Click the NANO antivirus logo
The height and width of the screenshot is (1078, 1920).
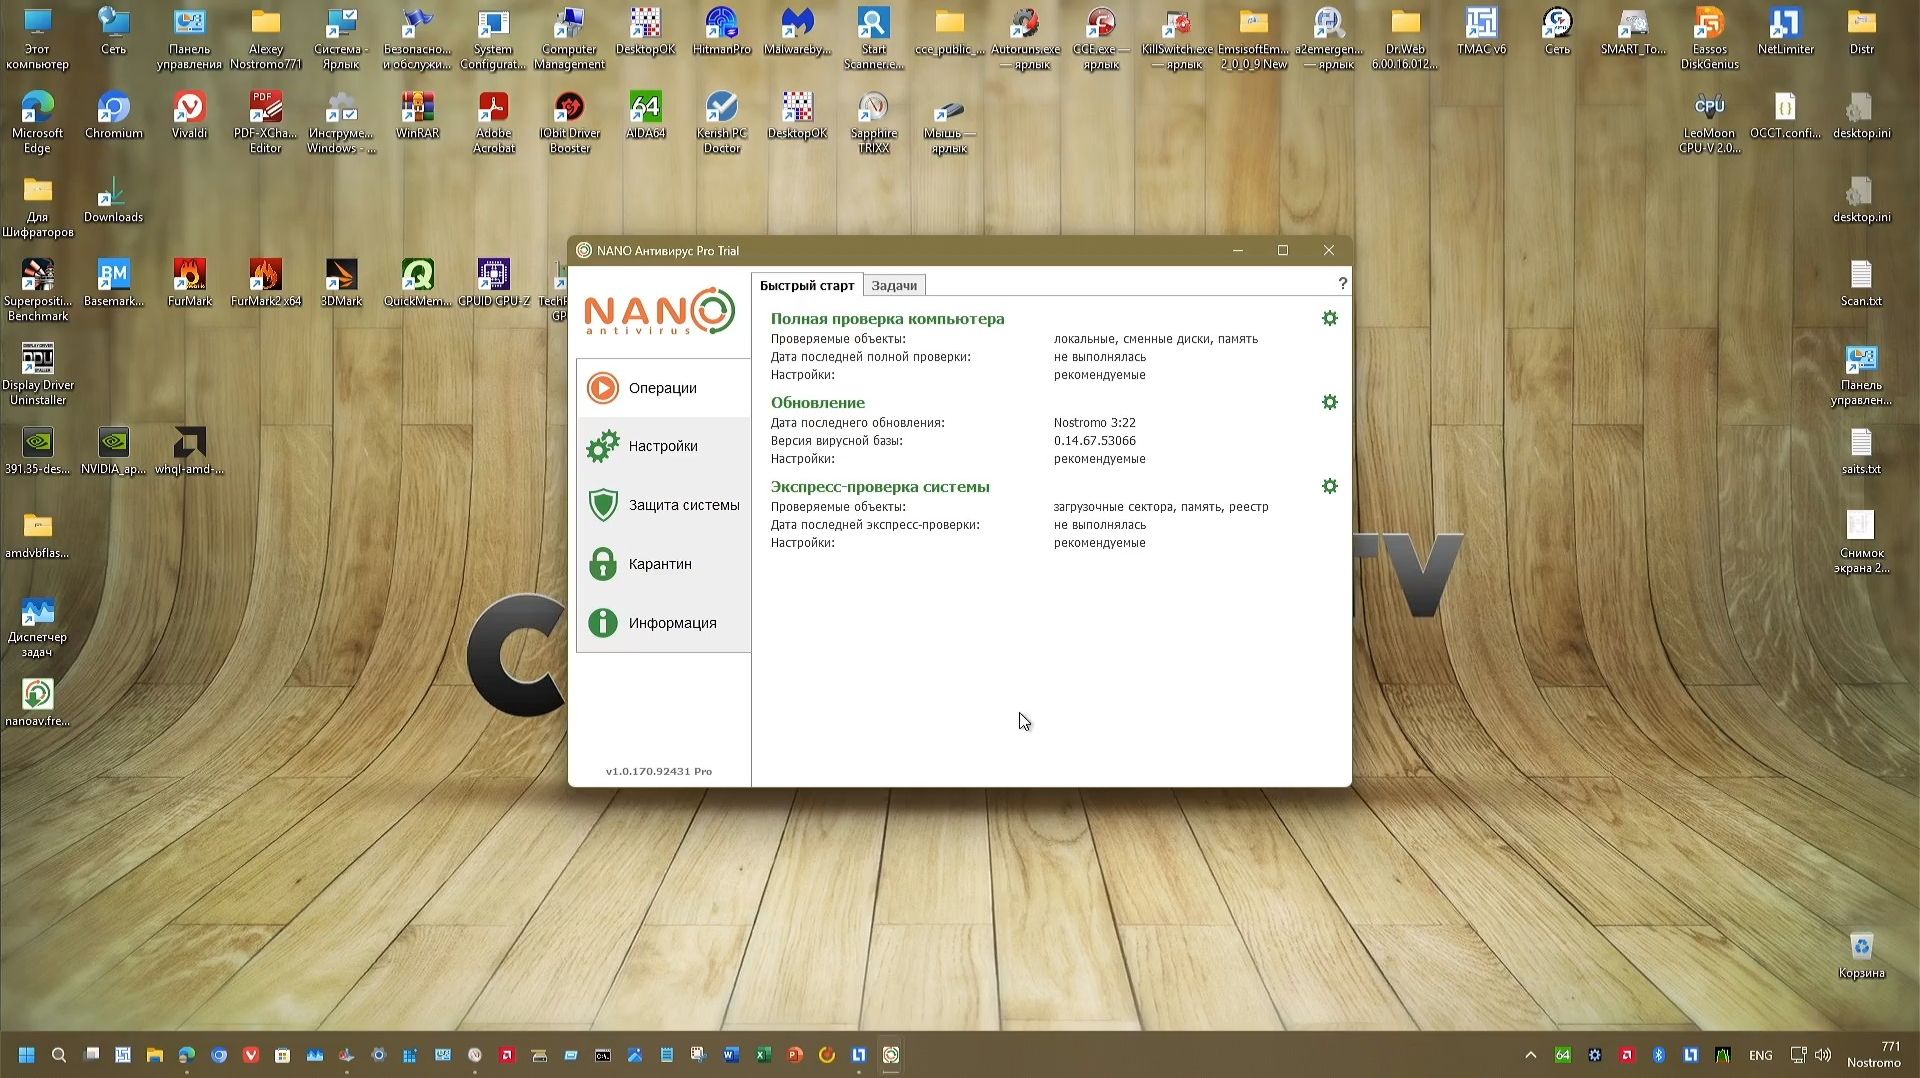pyautogui.click(x=659, y=311)
